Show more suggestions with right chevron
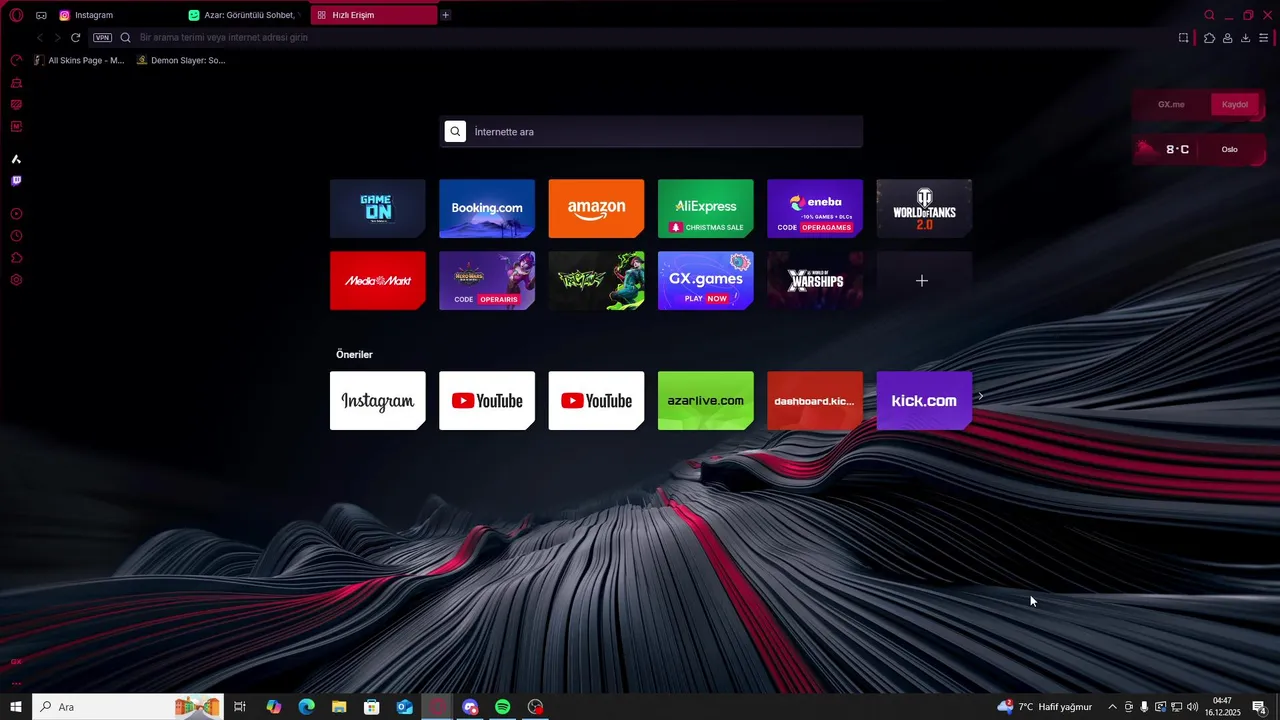 tap(981, 397)
